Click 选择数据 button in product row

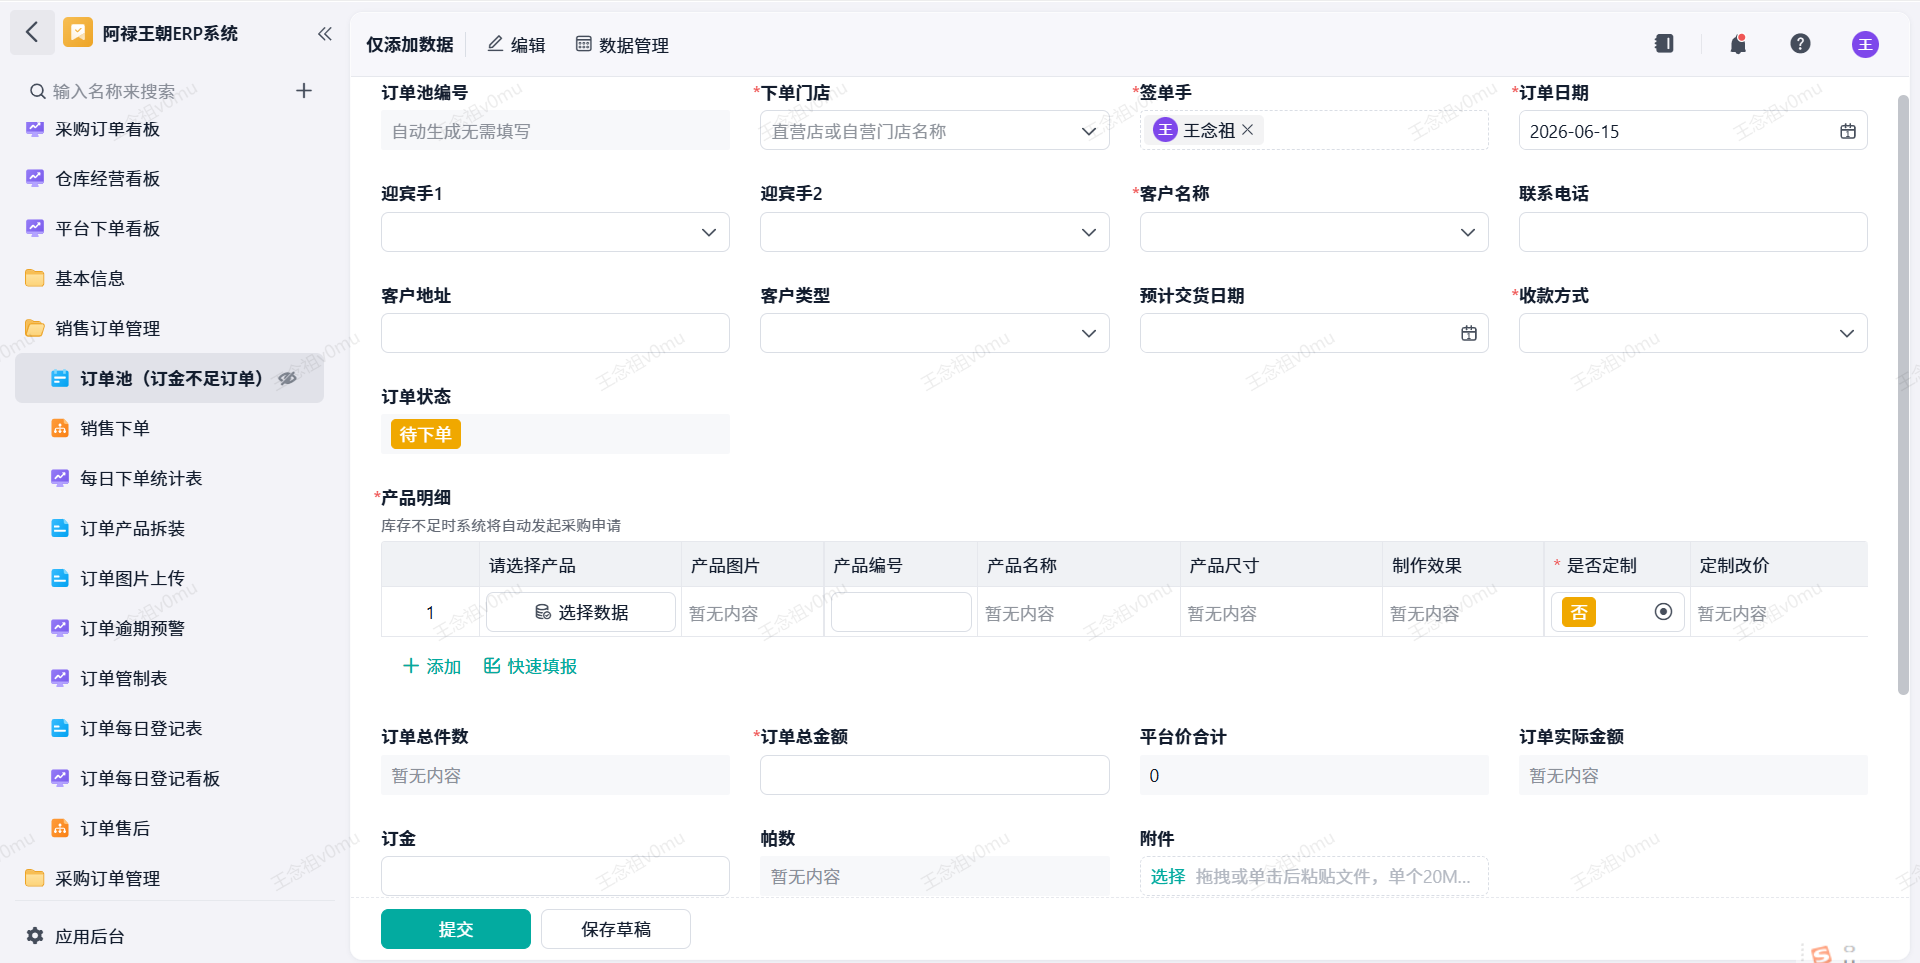point(581,612)
